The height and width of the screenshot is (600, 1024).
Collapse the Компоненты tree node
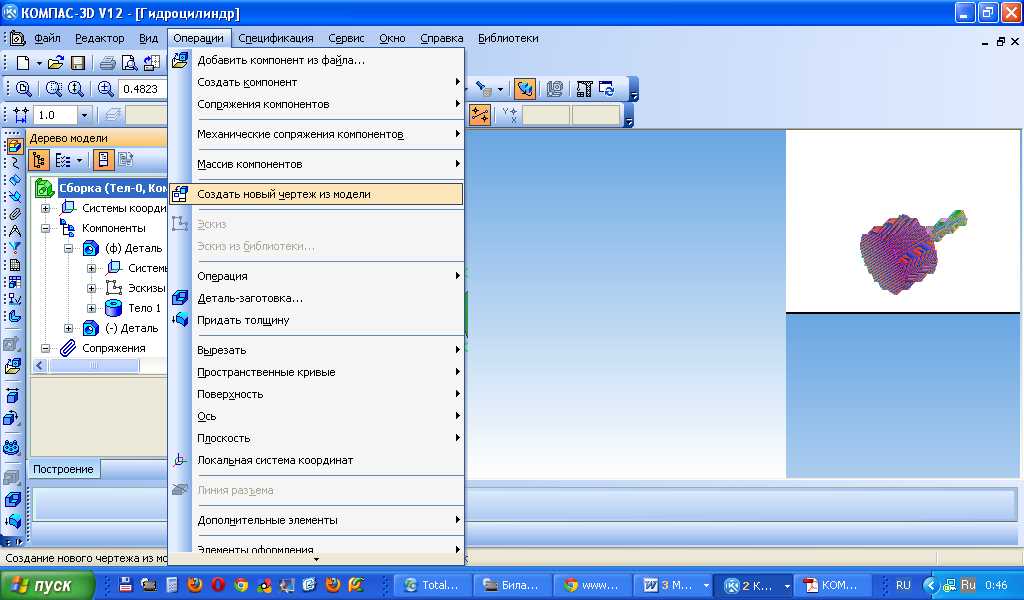pos(45,228)
